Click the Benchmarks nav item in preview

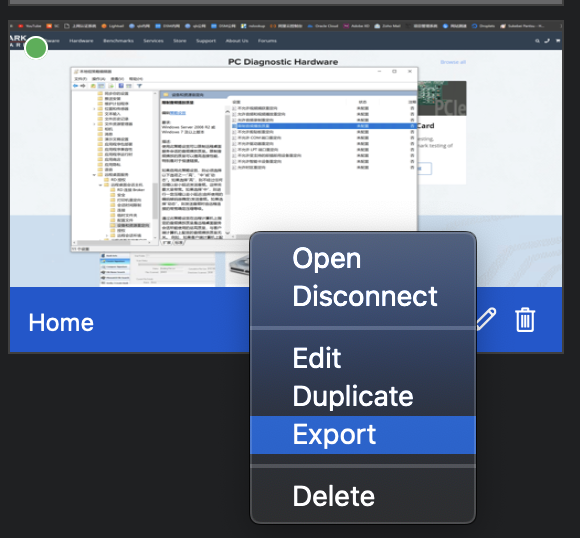point(118,41)
